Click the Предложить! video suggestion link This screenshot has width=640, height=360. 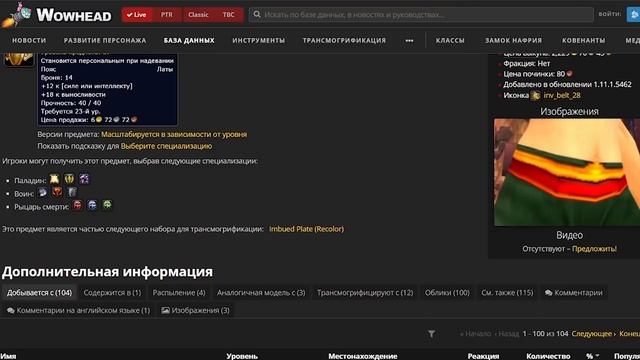[x=594, y=249]
